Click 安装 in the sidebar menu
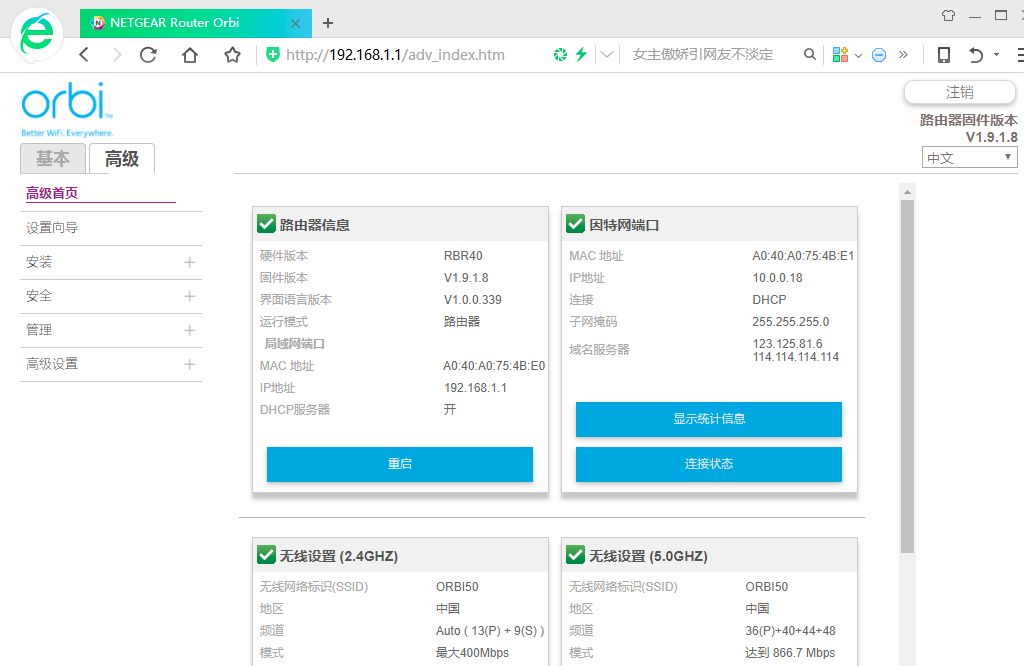Viewport: 1024px width, 666px height. [x=39, y=262]
